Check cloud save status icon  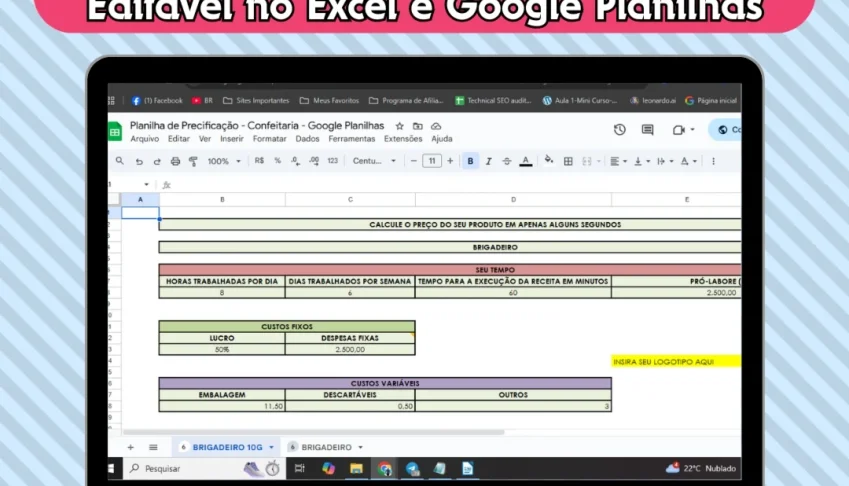pyautogui.click(x=436, y=126)
